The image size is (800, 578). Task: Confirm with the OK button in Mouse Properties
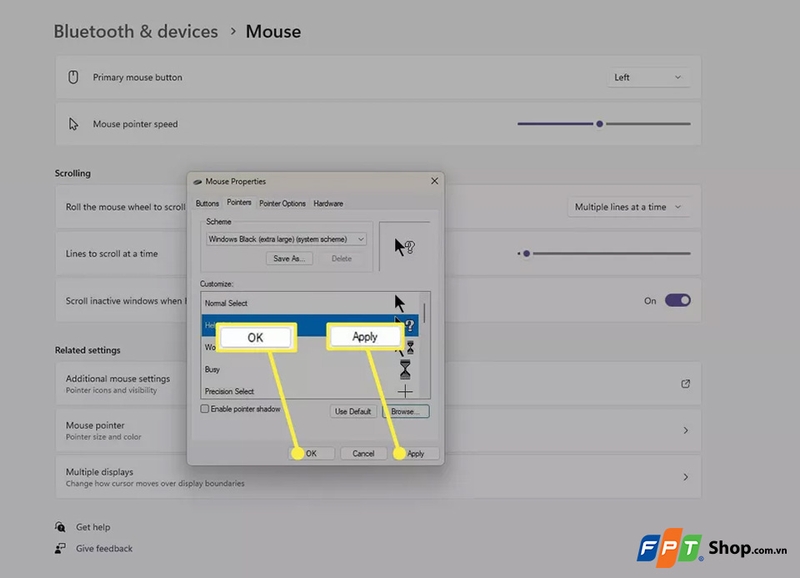point(311,454)
